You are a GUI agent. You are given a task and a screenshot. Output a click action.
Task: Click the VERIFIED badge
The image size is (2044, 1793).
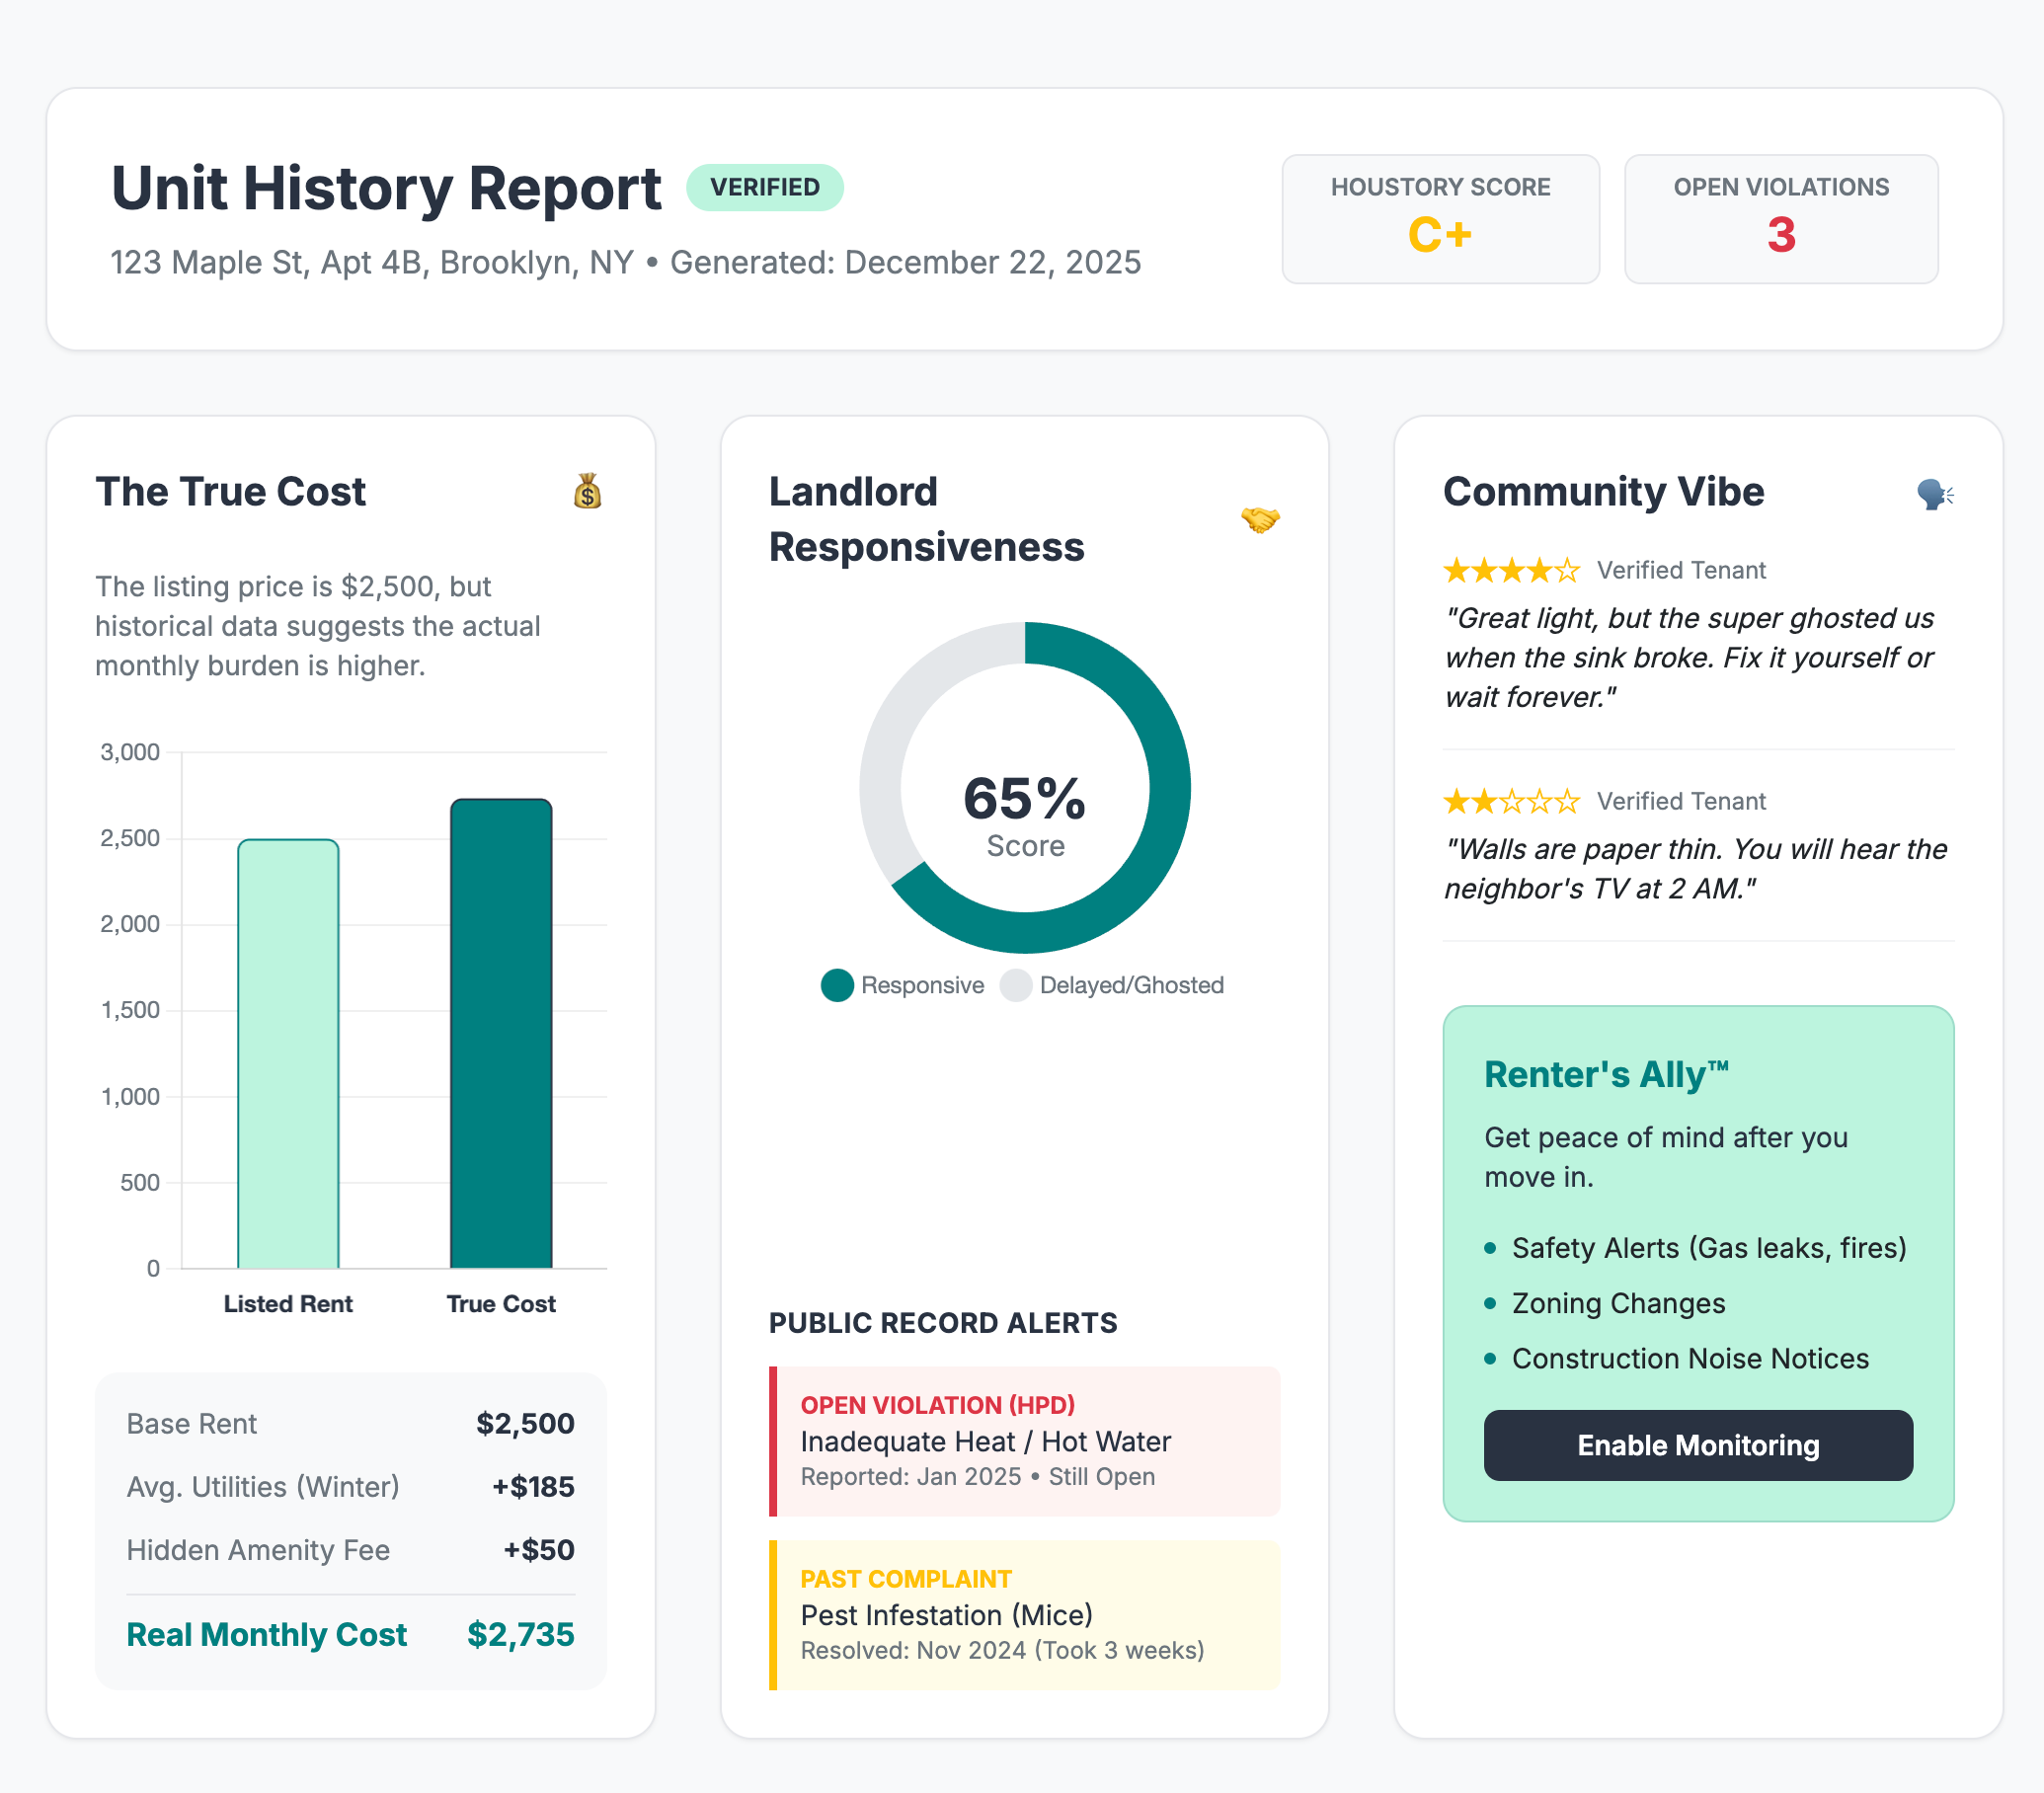pos(764,187)
